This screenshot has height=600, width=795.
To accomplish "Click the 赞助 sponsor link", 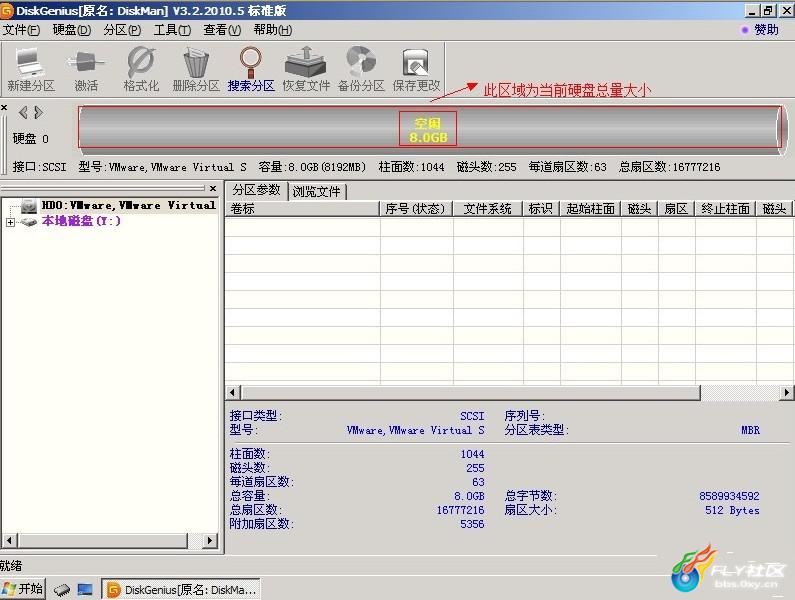I will [x=766, y=30].
